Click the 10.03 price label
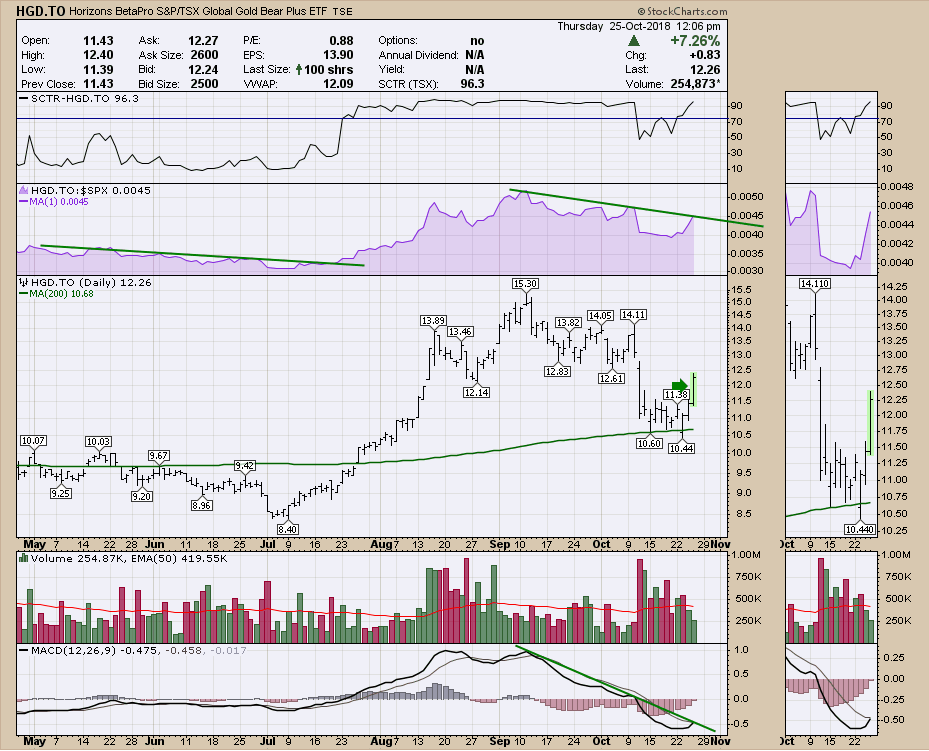 (98, 441)
